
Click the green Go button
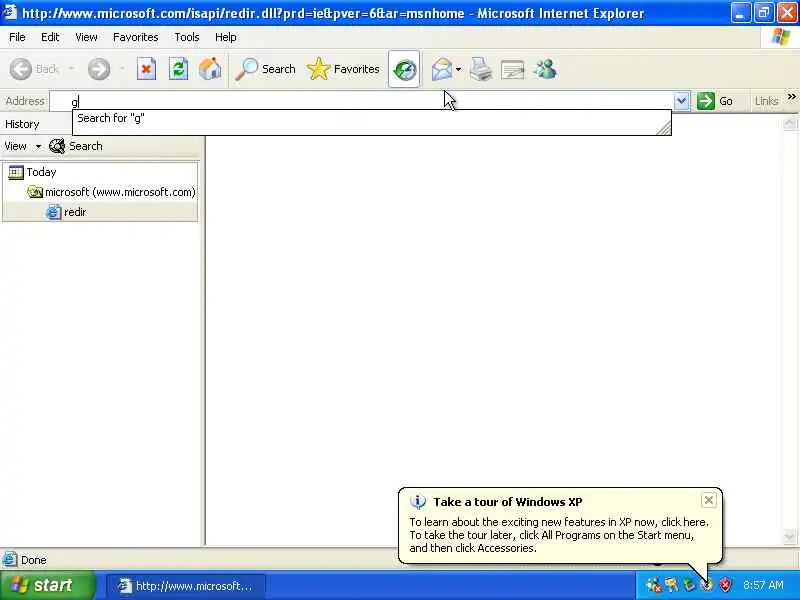[x=715, y=101]
